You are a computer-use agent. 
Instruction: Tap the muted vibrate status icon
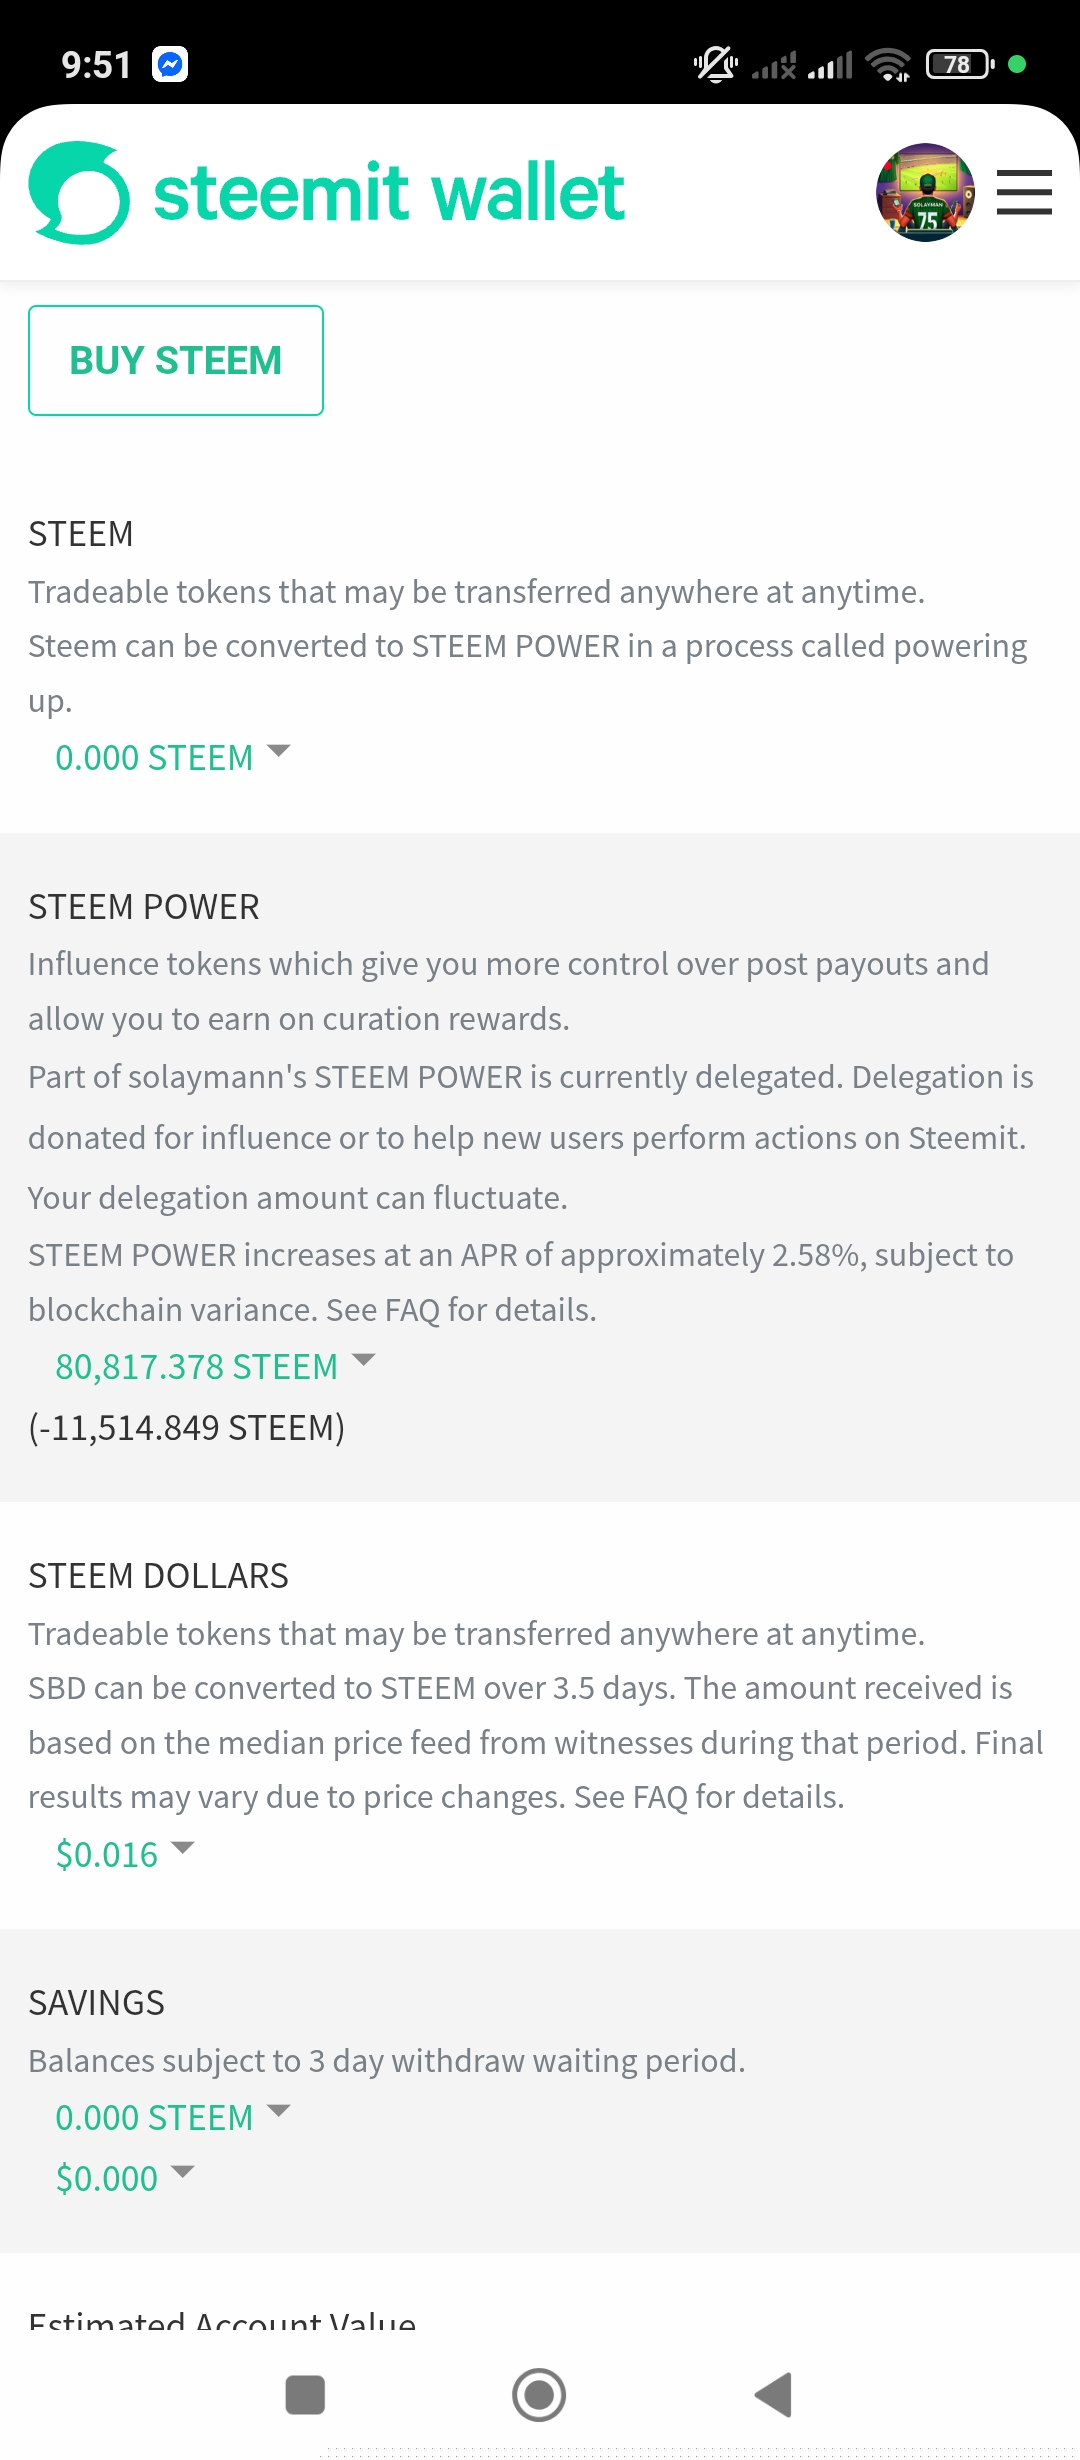(716, 65)
